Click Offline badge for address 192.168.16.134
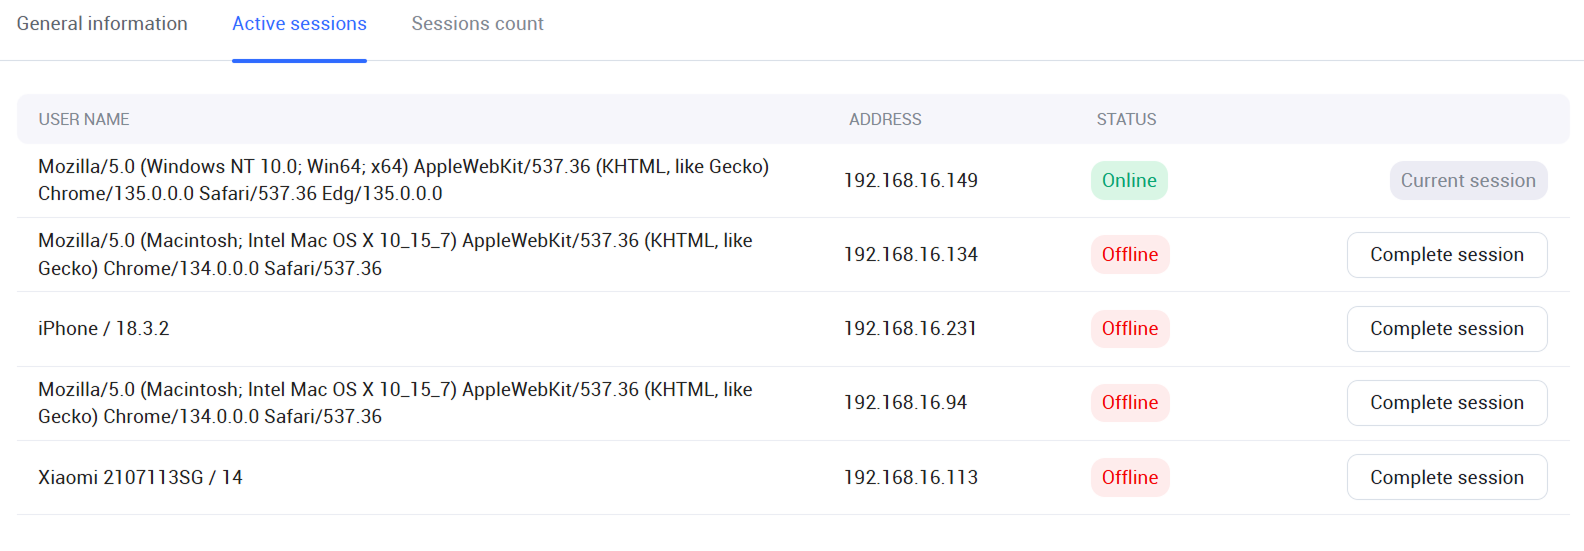Viewport: 1584px width, 551px height. [1129, 255]
